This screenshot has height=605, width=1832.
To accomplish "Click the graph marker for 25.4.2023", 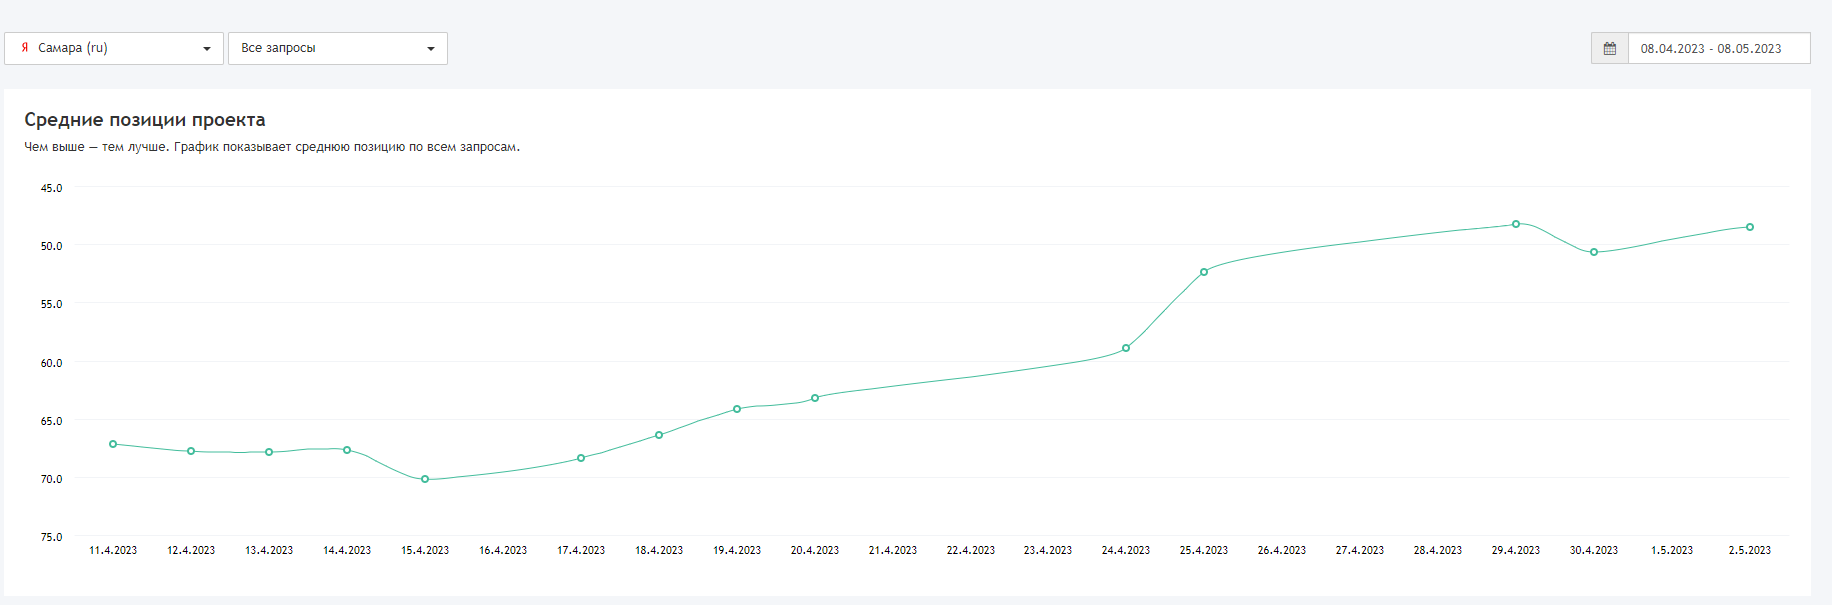I will (x=1204, y=272).
